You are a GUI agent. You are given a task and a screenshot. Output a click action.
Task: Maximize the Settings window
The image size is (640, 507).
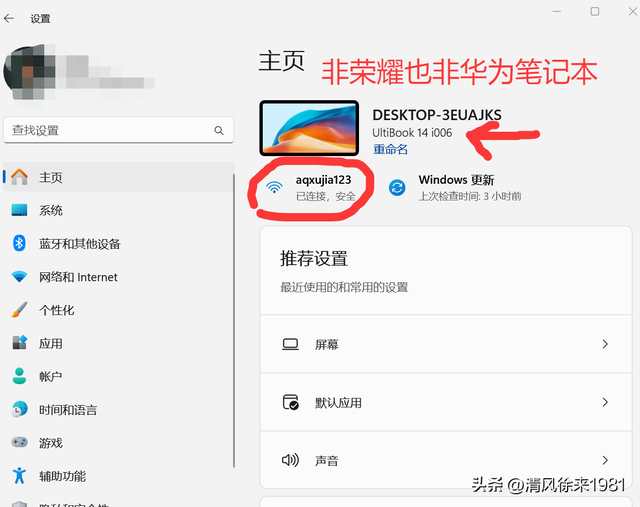[x=595, y=11]
